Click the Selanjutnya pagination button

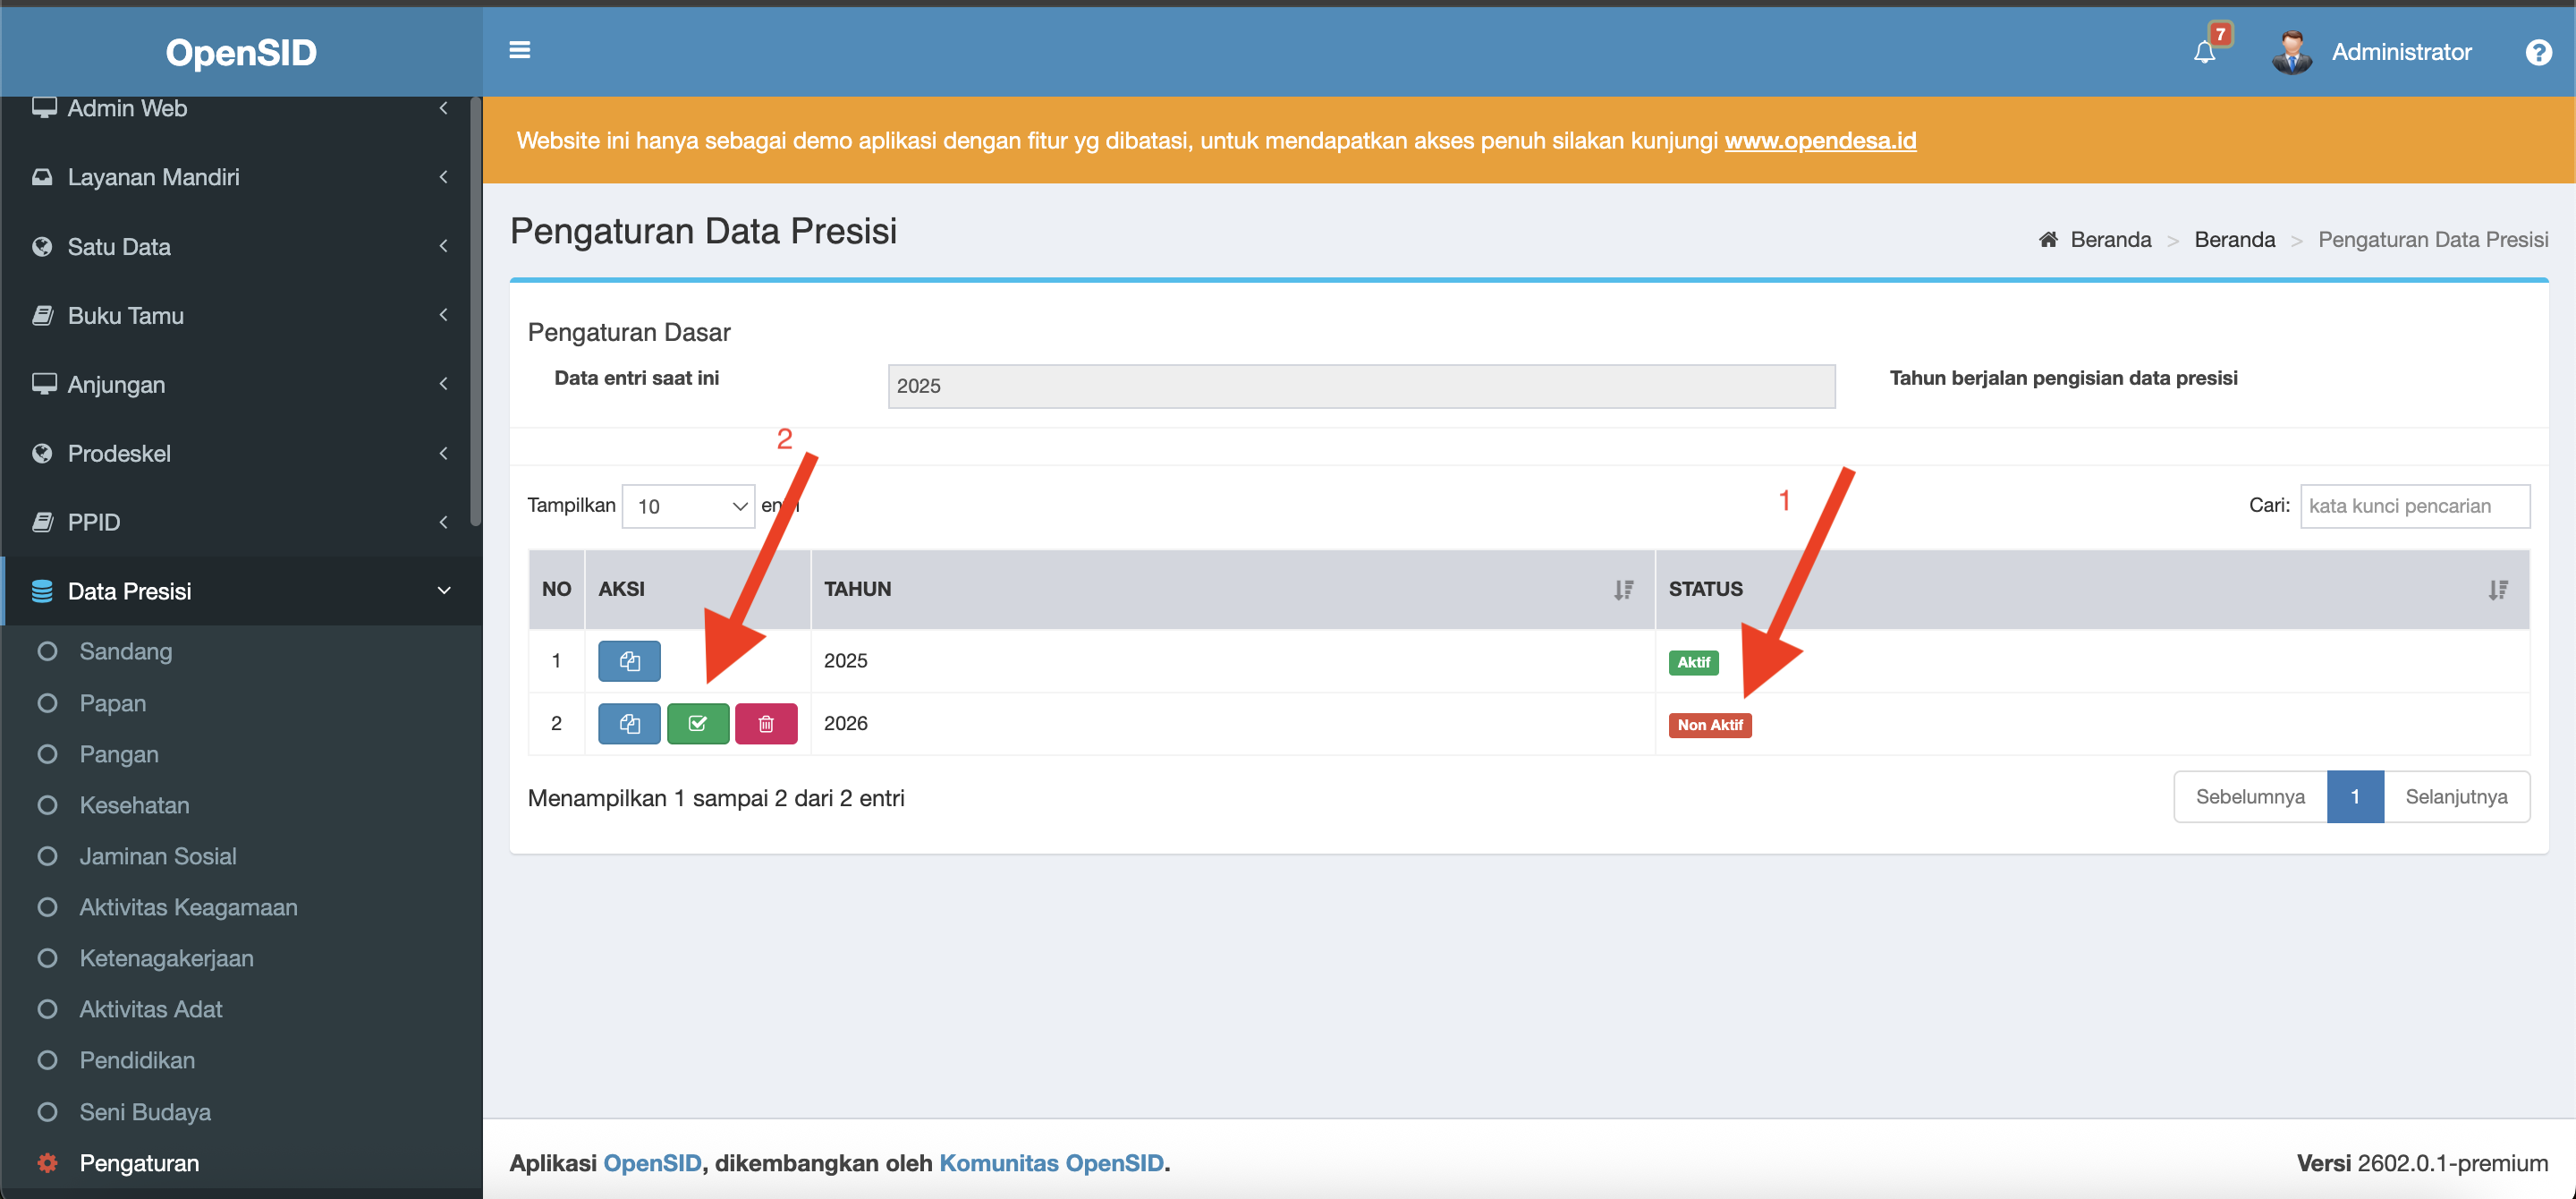pos(2456,797)
